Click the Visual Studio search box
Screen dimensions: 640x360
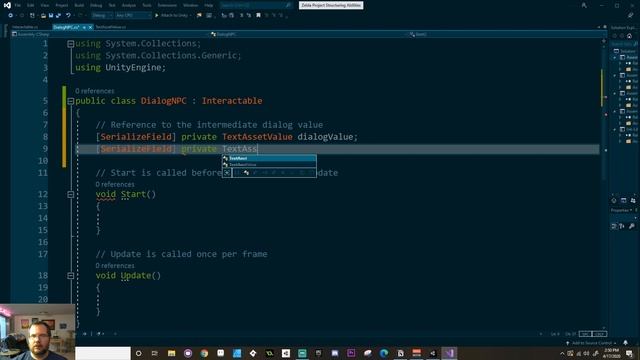tap(256, 5)
